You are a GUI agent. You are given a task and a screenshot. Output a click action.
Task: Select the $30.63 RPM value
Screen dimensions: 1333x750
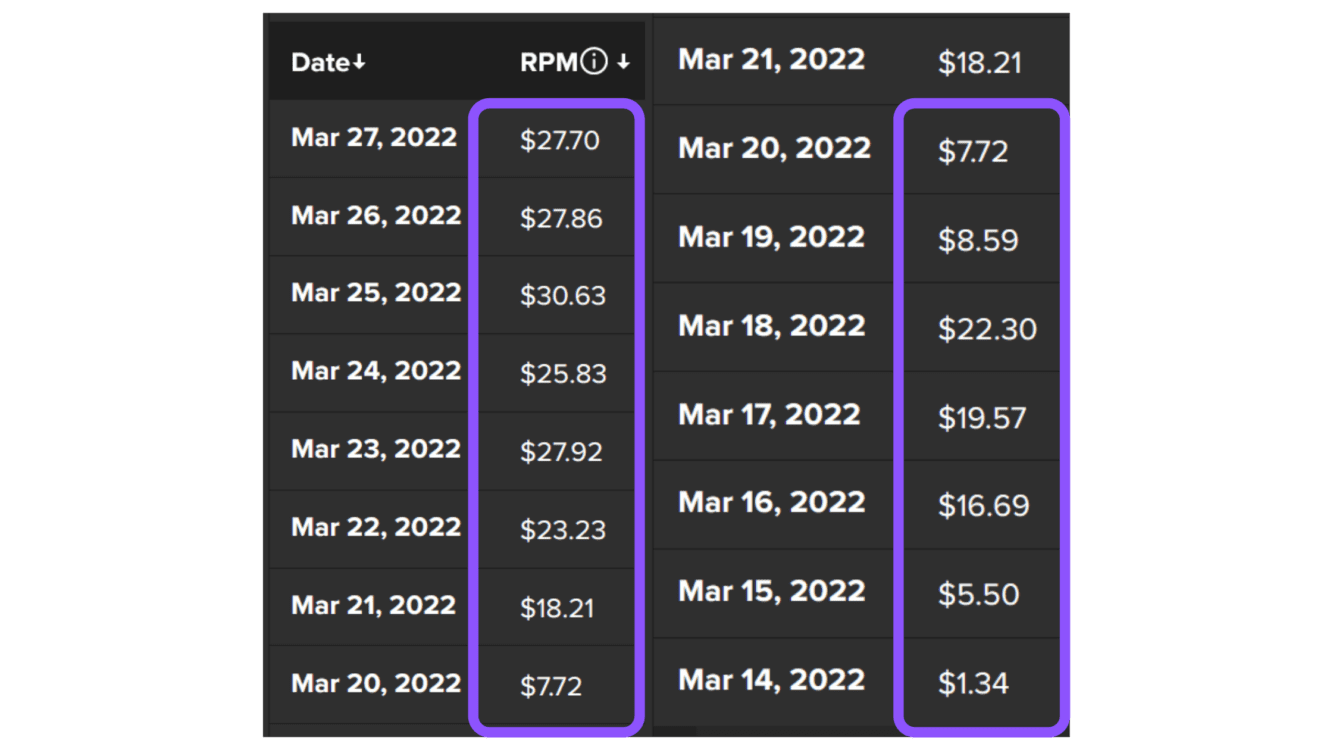tap(563, 296)
